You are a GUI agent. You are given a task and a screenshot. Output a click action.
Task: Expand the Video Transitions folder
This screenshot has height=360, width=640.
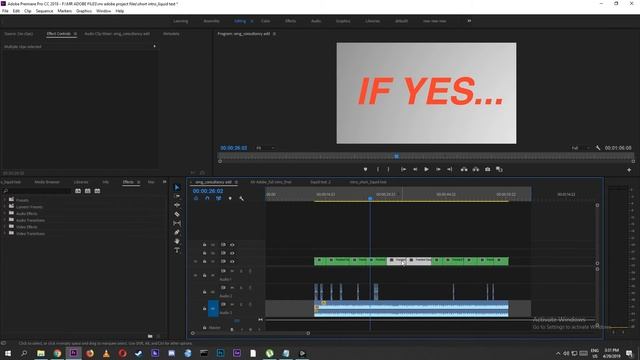pyautogui.click(x=4, y=233)
